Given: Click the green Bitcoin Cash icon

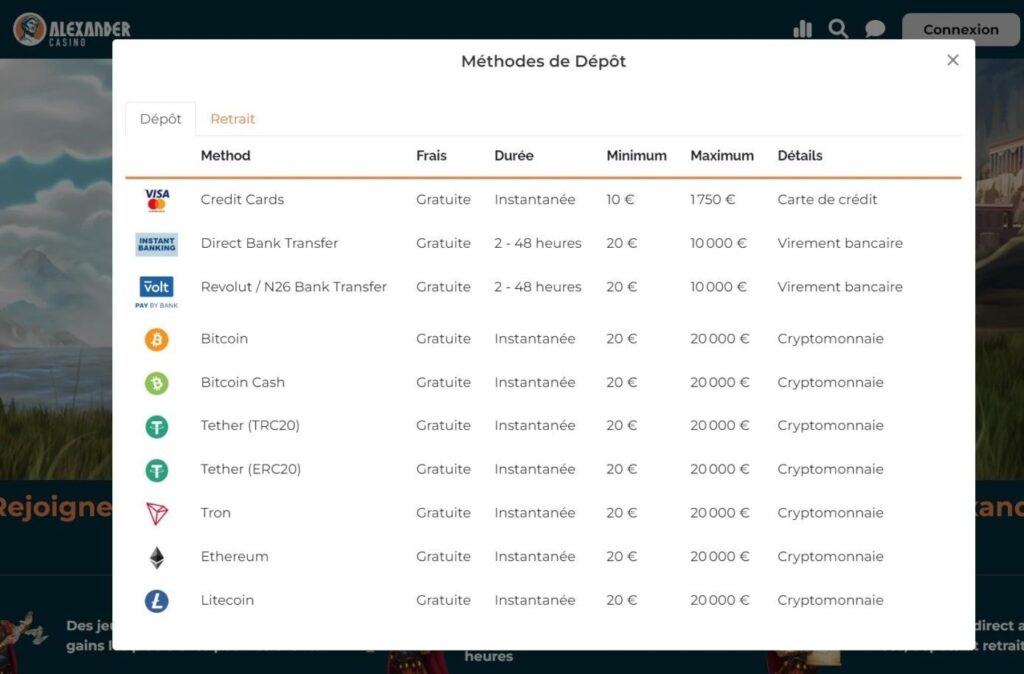Looking at the screenshot, I should tap(157, 383).
